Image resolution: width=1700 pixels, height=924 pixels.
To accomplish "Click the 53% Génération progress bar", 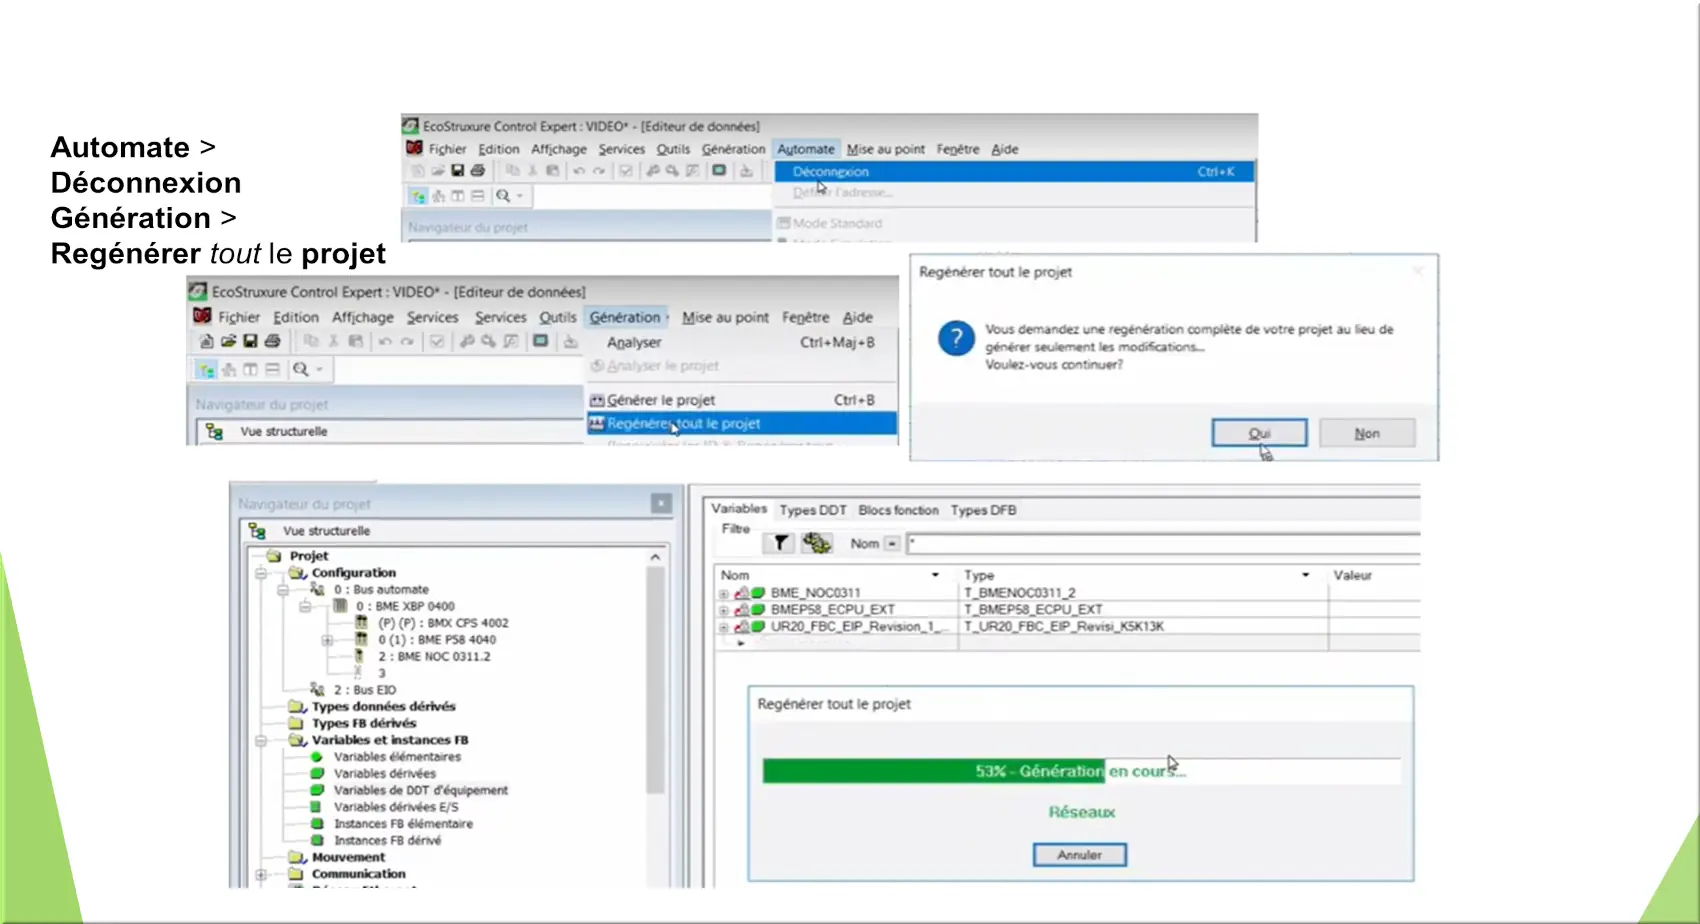I will tap(1081, 771).
